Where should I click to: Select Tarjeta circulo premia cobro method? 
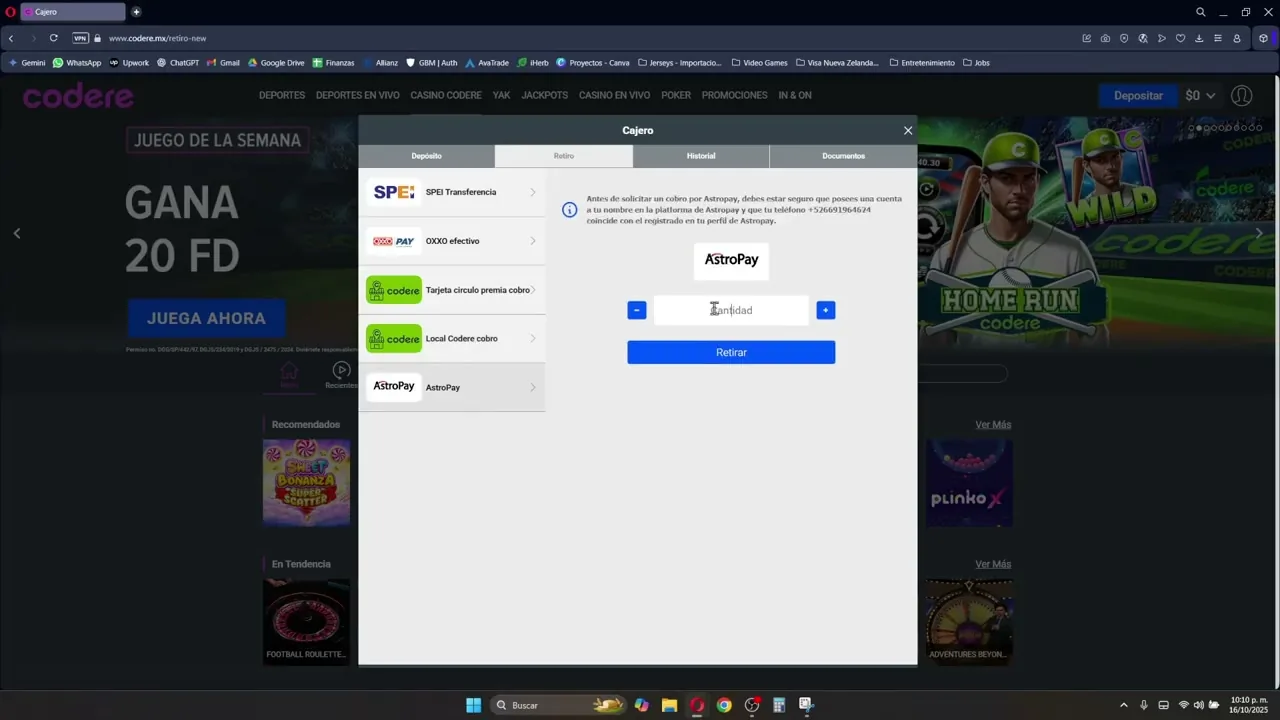(452, 290)
